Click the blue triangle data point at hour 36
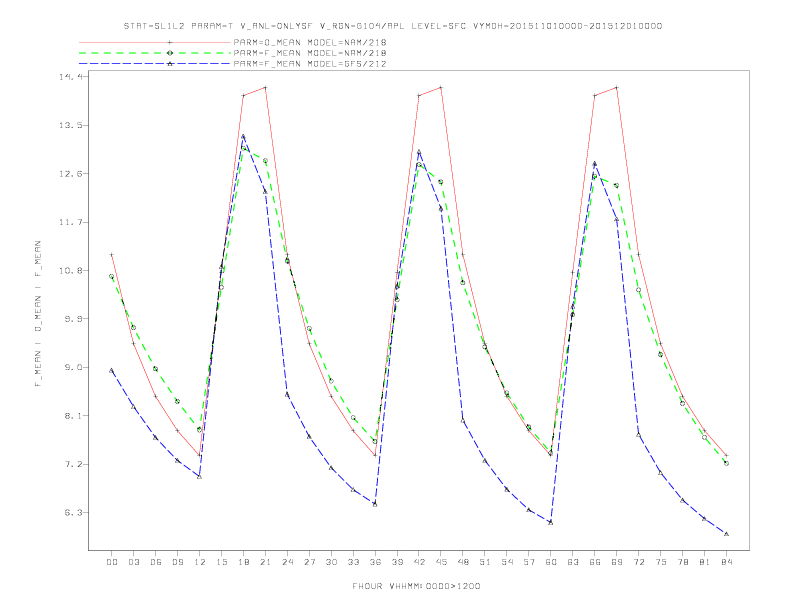 point(375,504)
